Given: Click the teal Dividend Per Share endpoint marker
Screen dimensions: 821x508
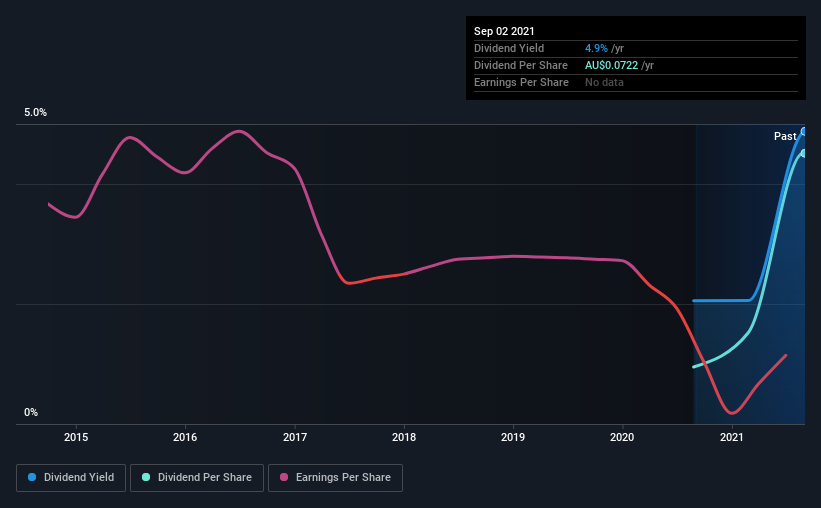Looking at the screenshot, I should pos(804,153).
